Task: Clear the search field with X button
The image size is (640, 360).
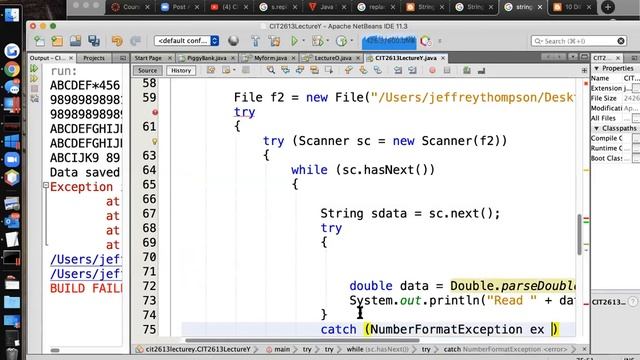Action: (x=621, y=41)
